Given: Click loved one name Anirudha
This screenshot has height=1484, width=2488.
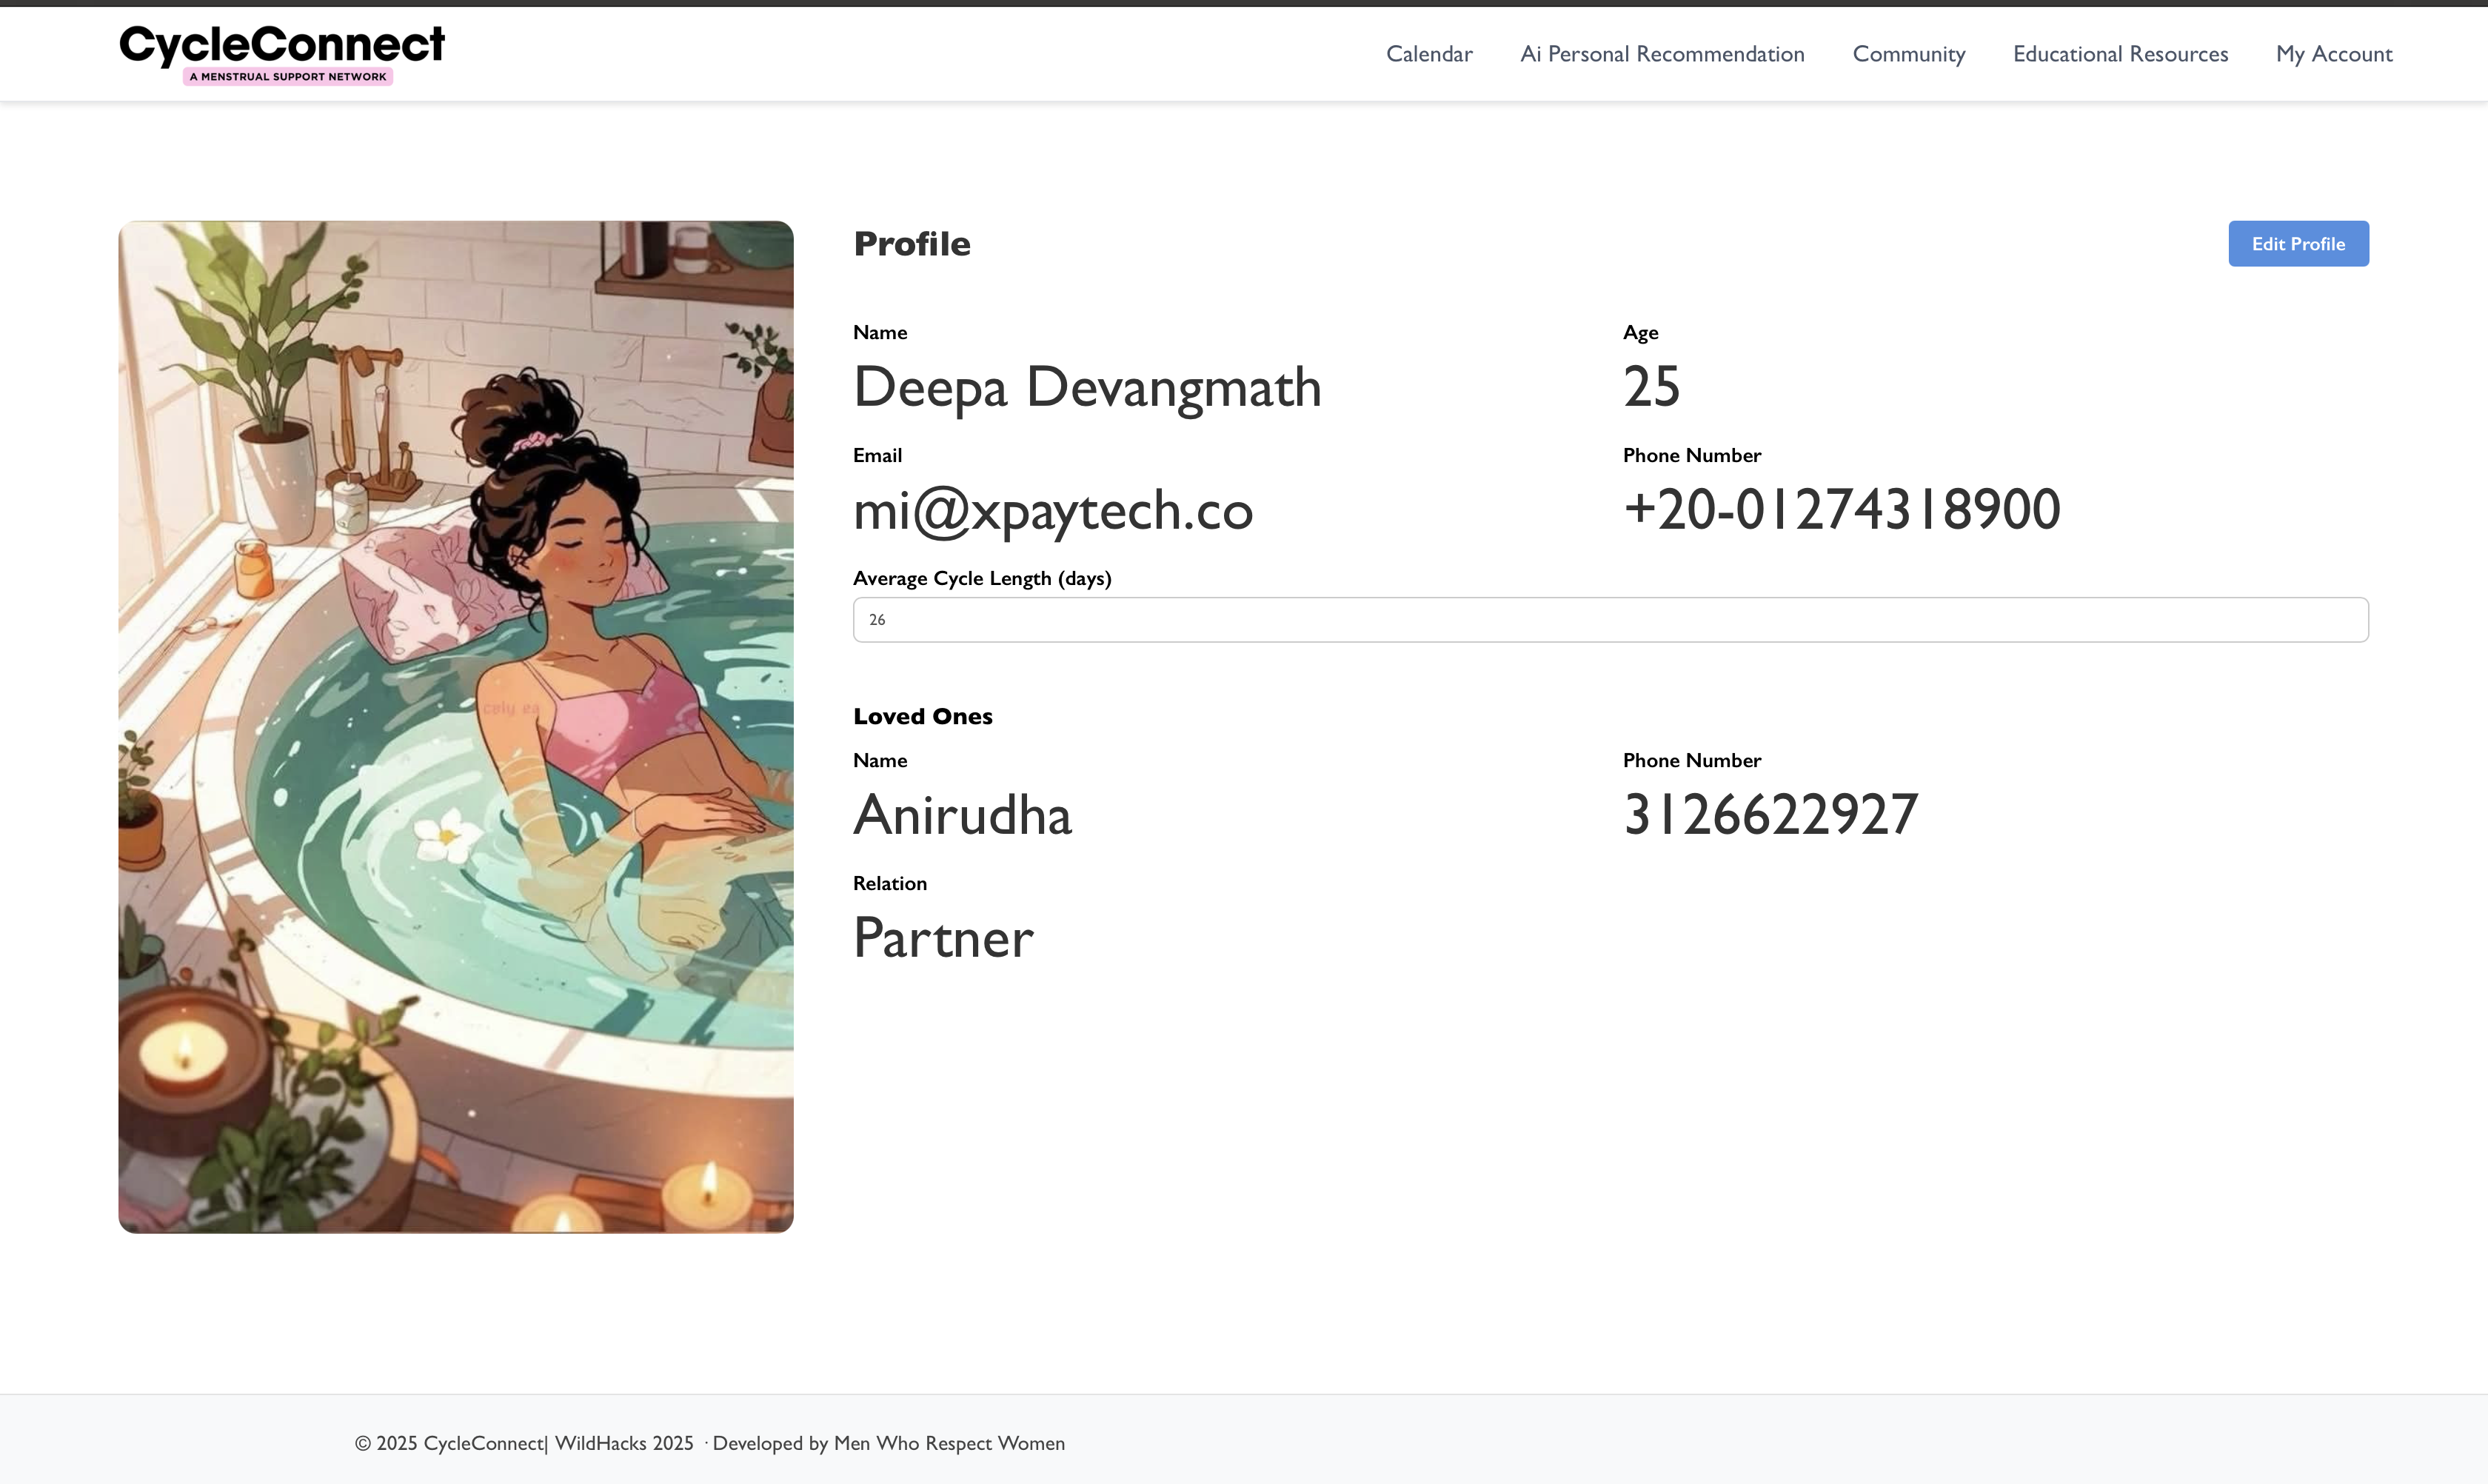Looking at the screenshot, I should click(962, 815).
